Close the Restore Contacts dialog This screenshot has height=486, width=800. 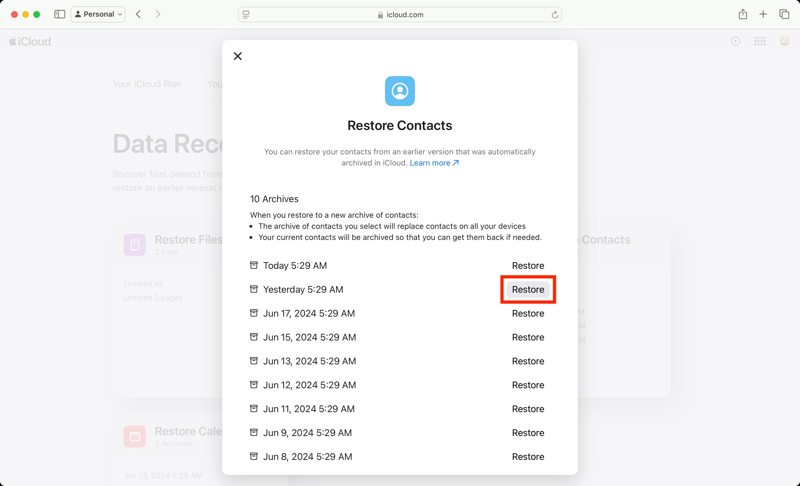(238, 56)
